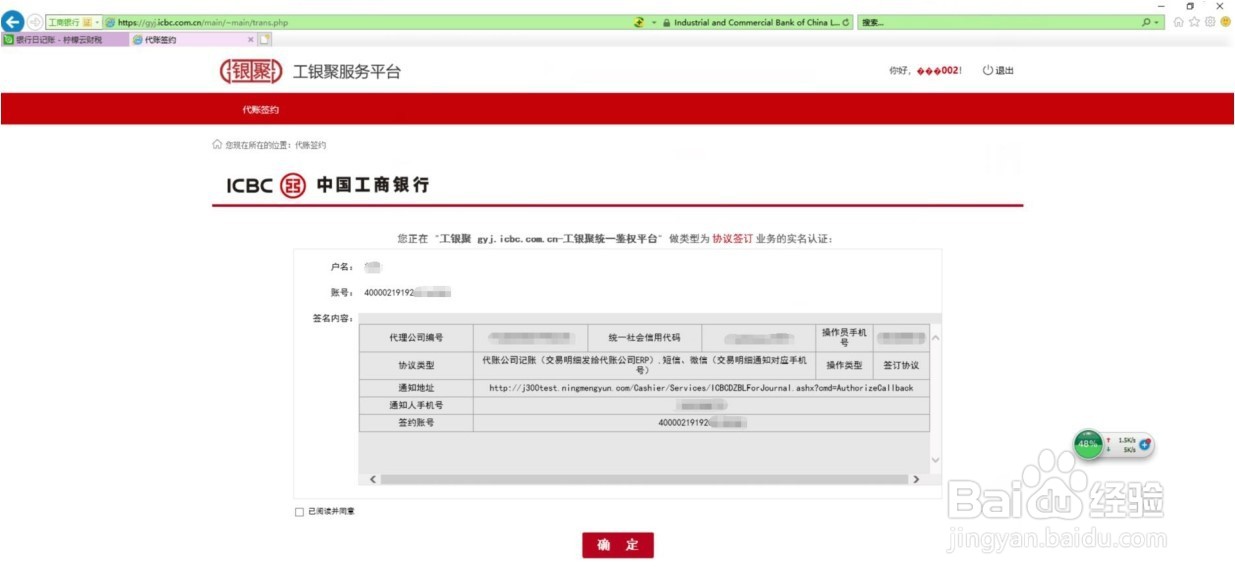The image size is (1235, 581).
Task: Open Favorites star icon
Action: point(1194,22)
